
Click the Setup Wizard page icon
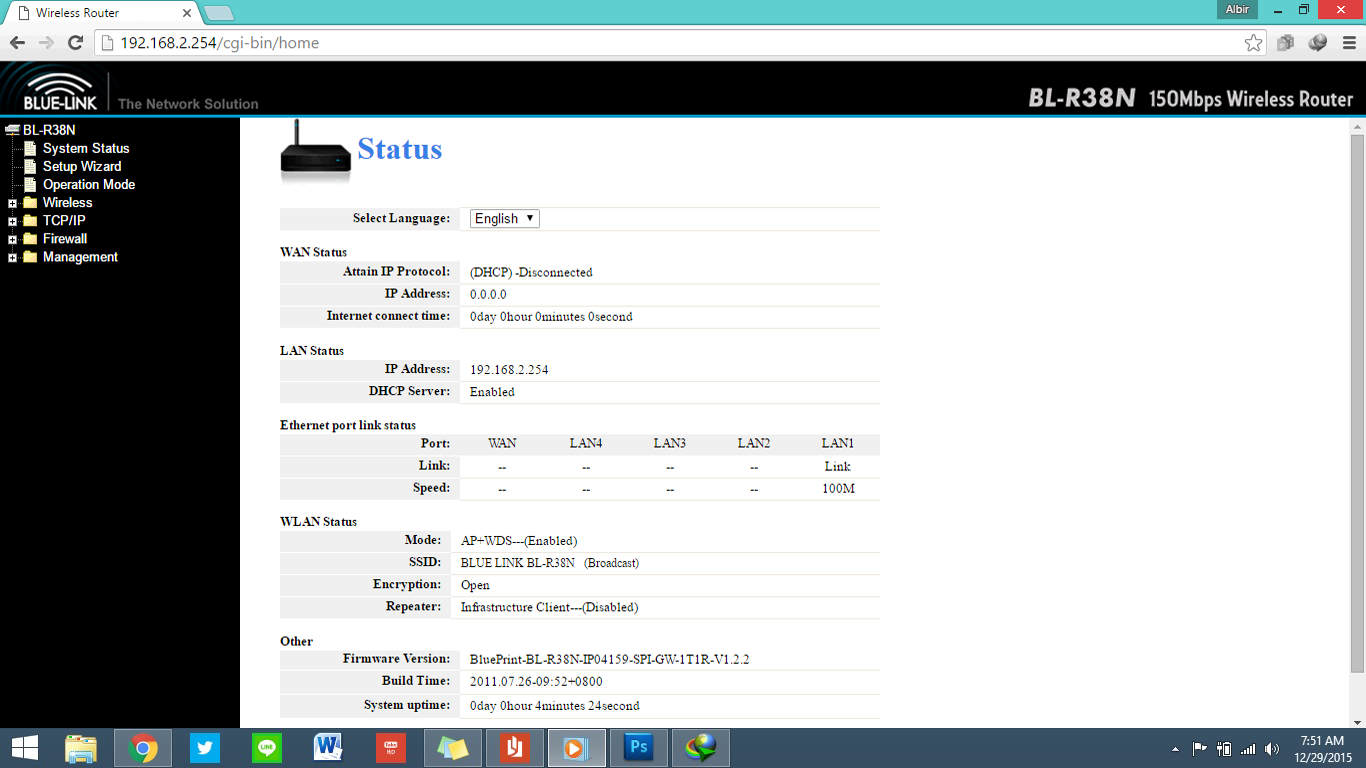[30, 166]
